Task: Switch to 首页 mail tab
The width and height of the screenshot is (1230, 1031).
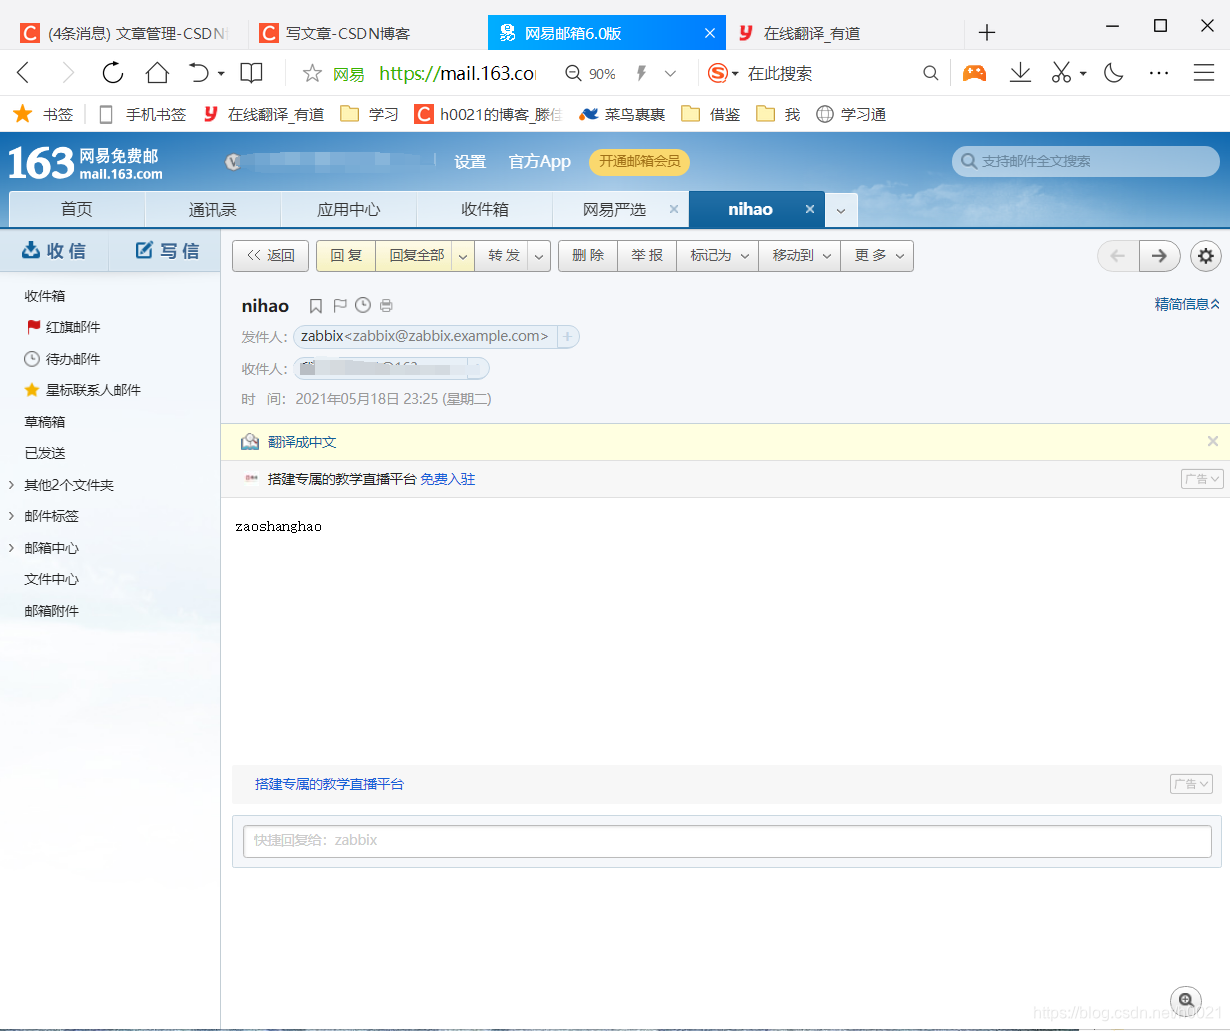Action: 77,209
